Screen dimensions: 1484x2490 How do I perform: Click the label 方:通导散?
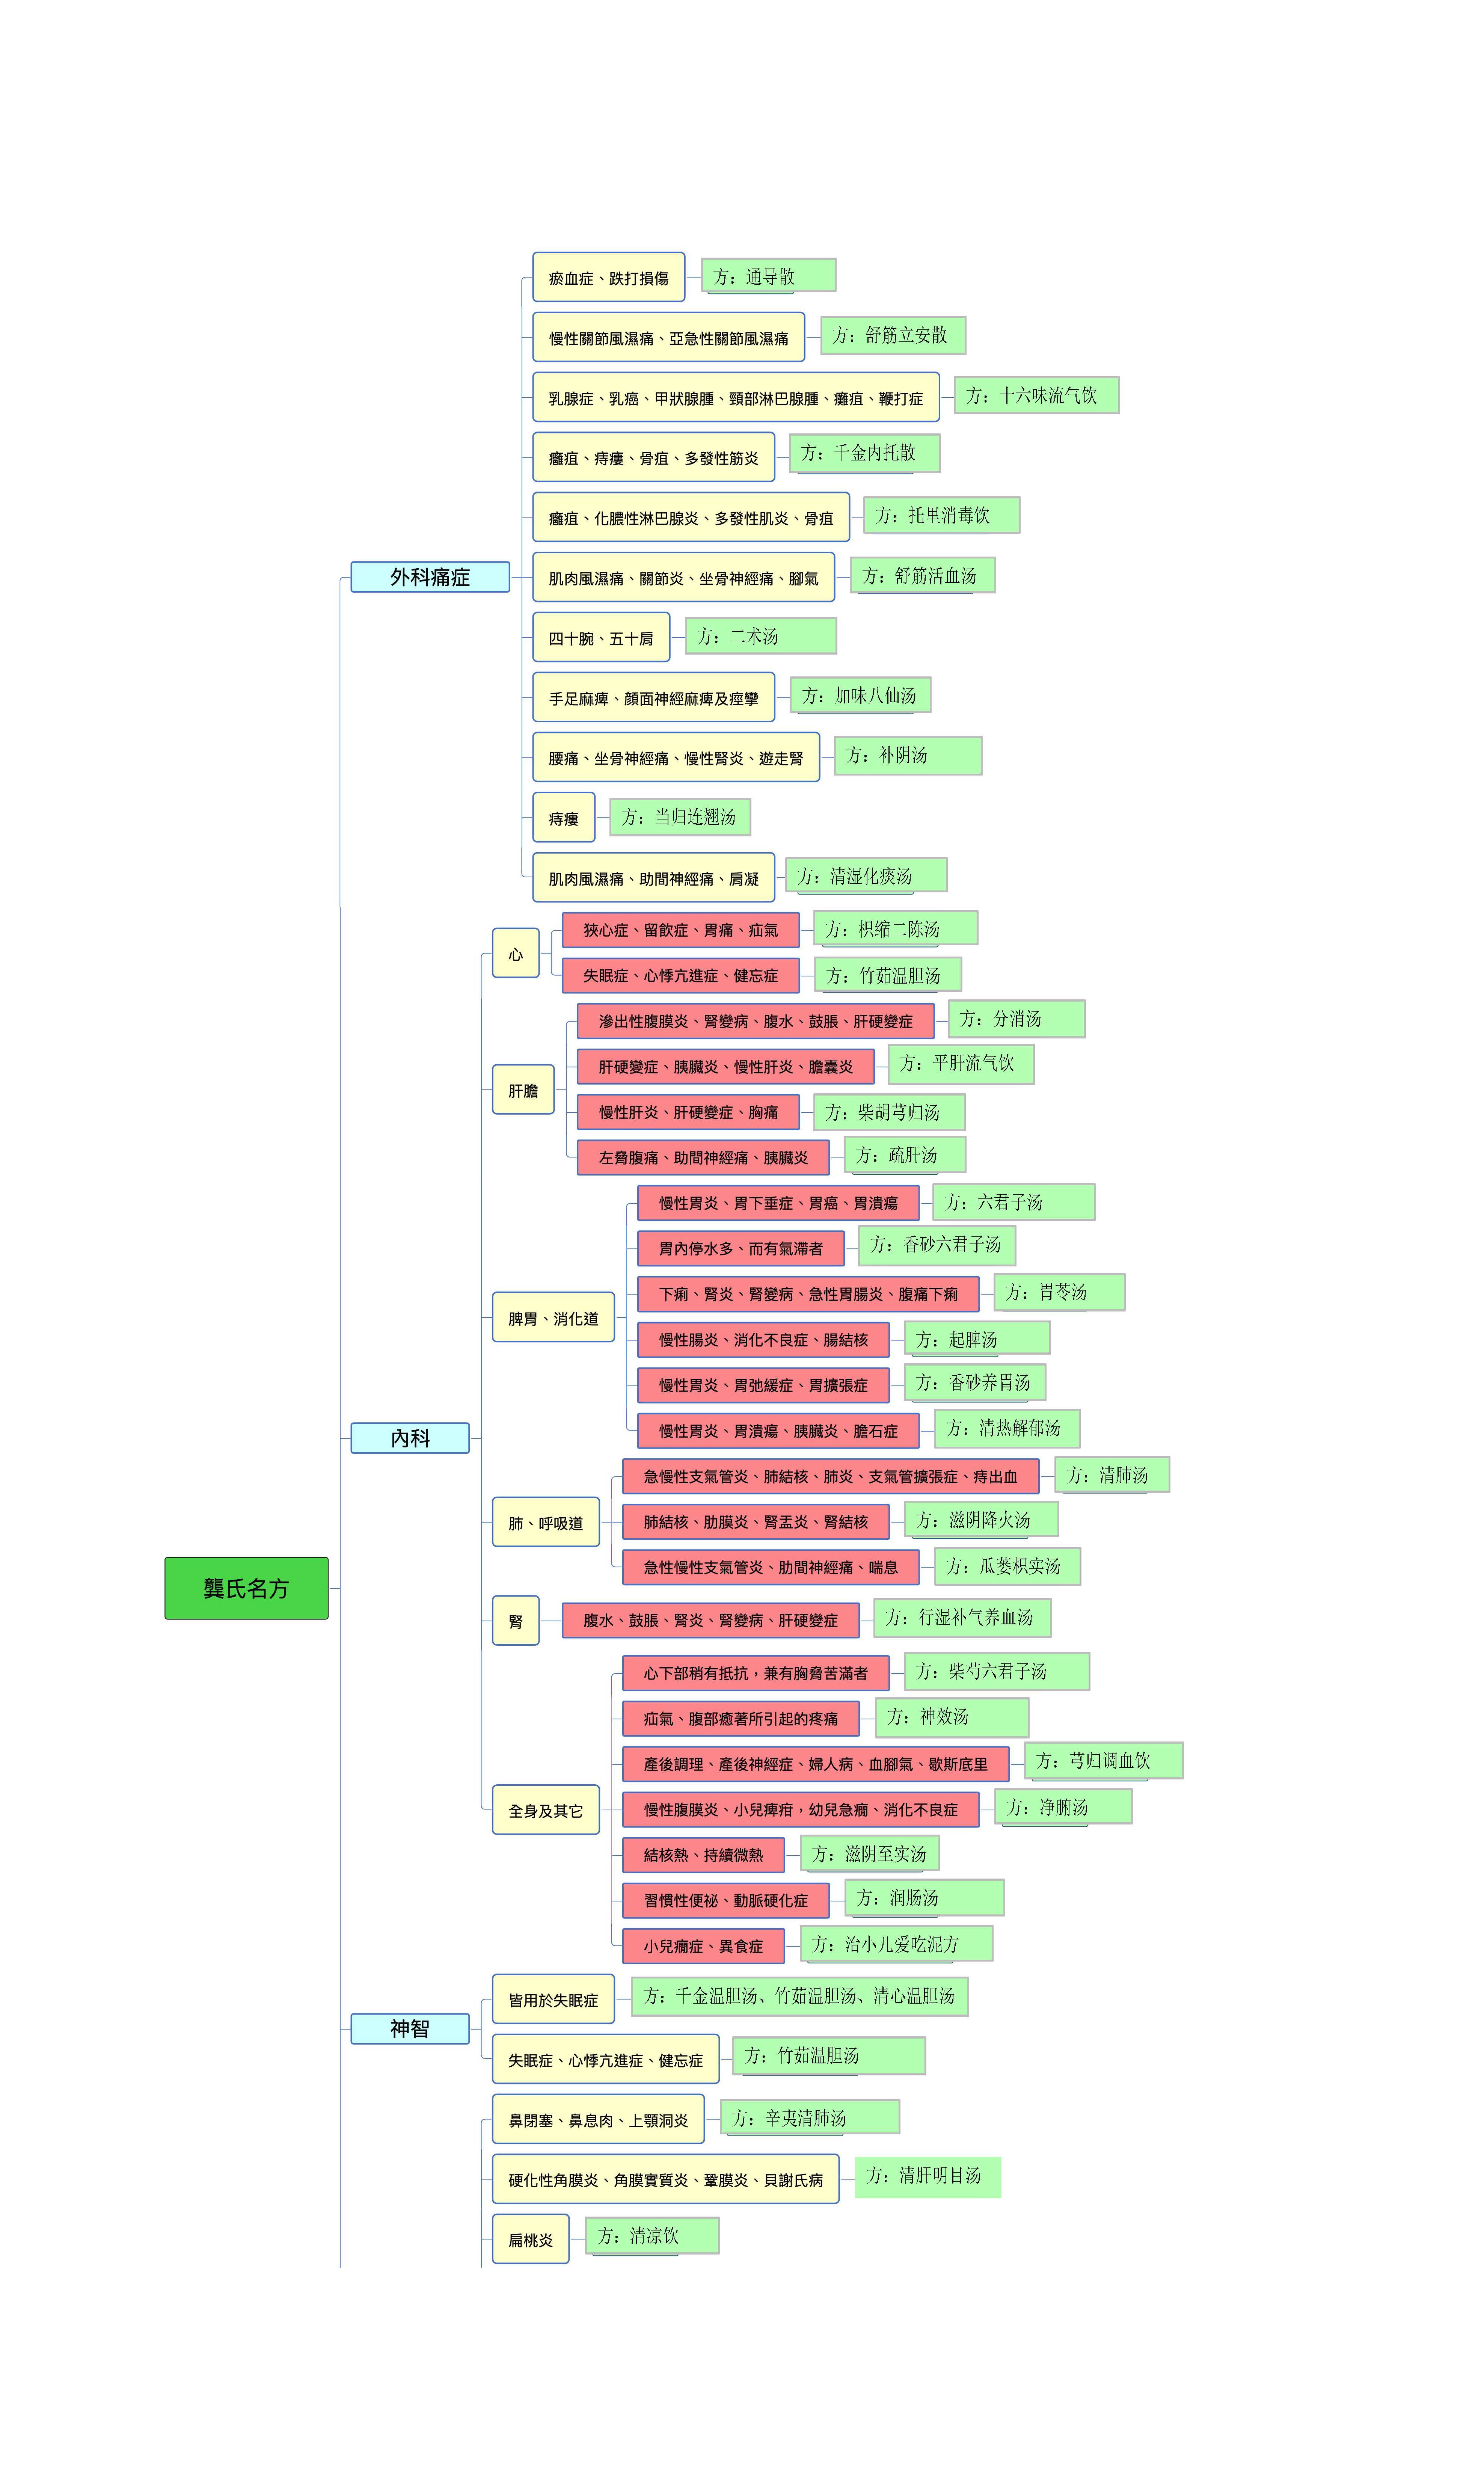769,275
